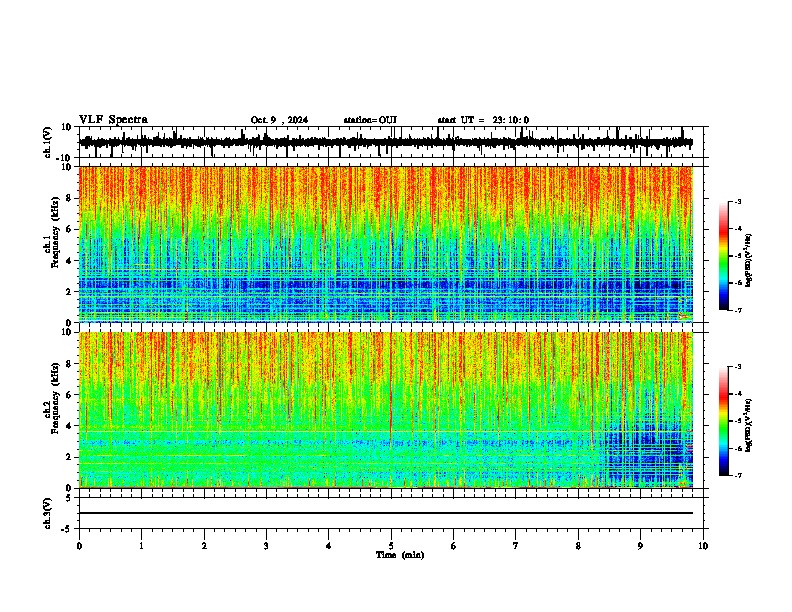Click the '5' tick on ch.3(V) axis
The height and width of the screenshot is (612, 792).
(70, 498)
